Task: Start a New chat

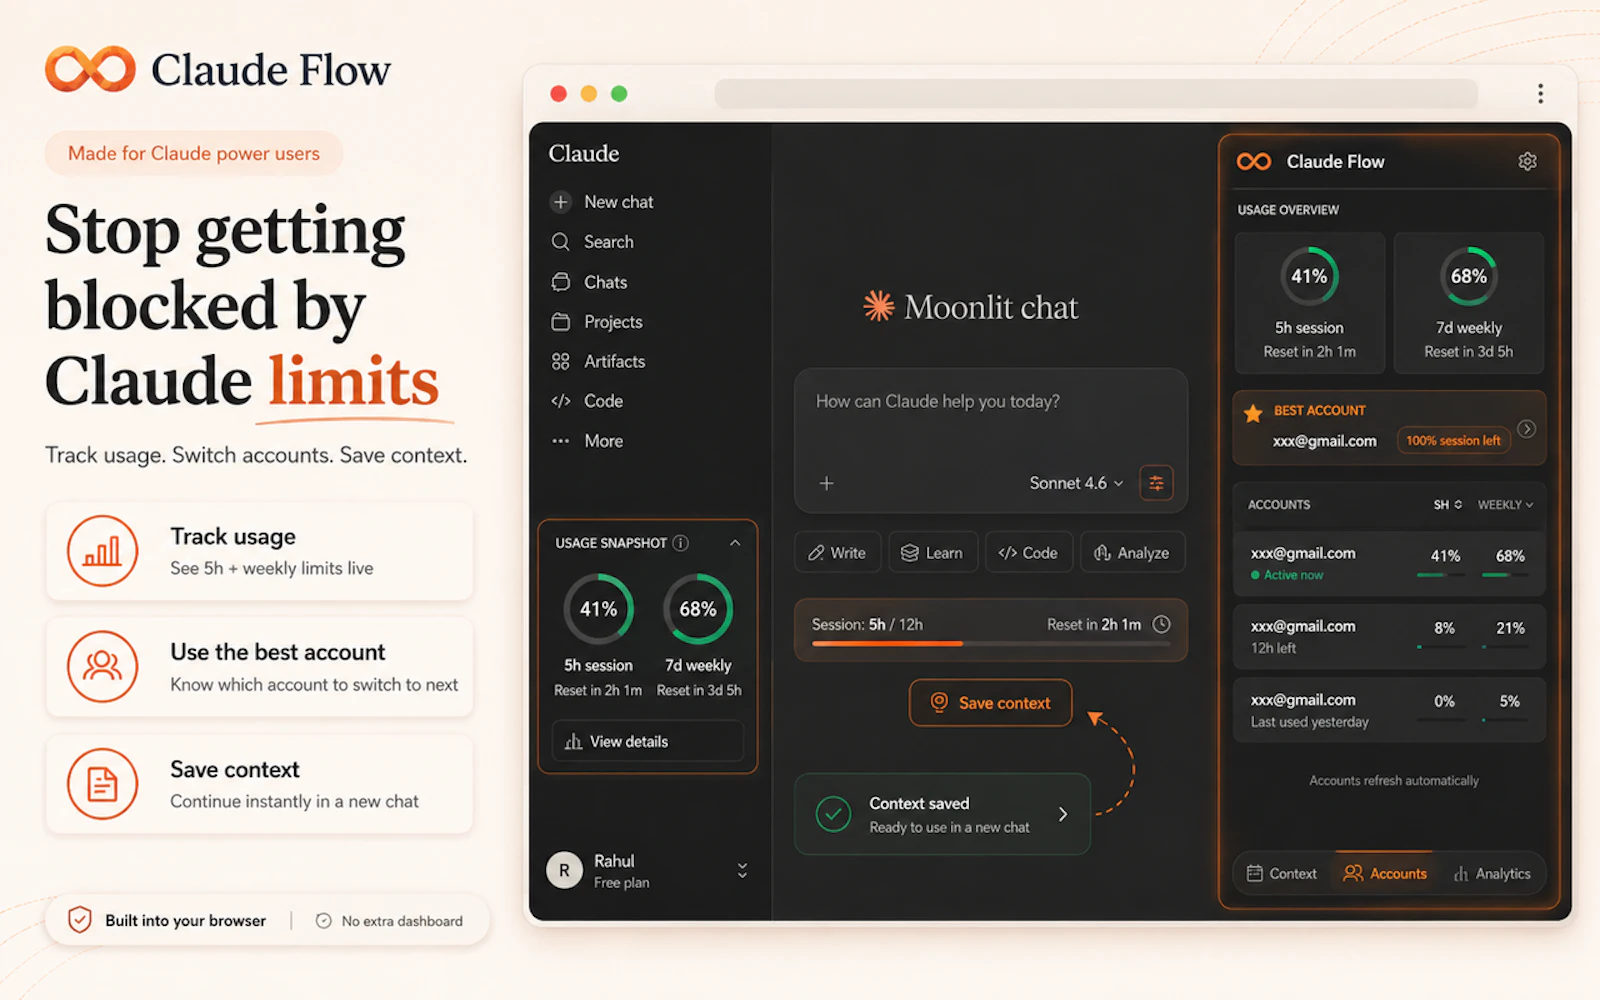Action: click(x=602, y=202)
